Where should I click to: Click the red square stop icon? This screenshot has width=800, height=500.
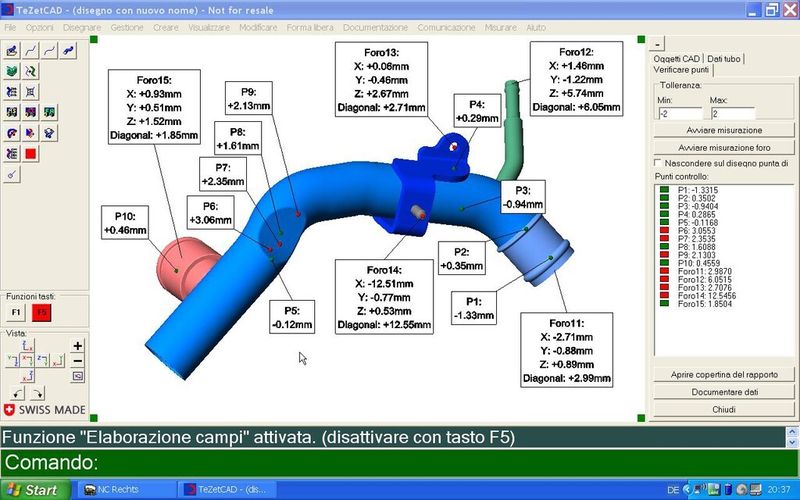[31, 154]
